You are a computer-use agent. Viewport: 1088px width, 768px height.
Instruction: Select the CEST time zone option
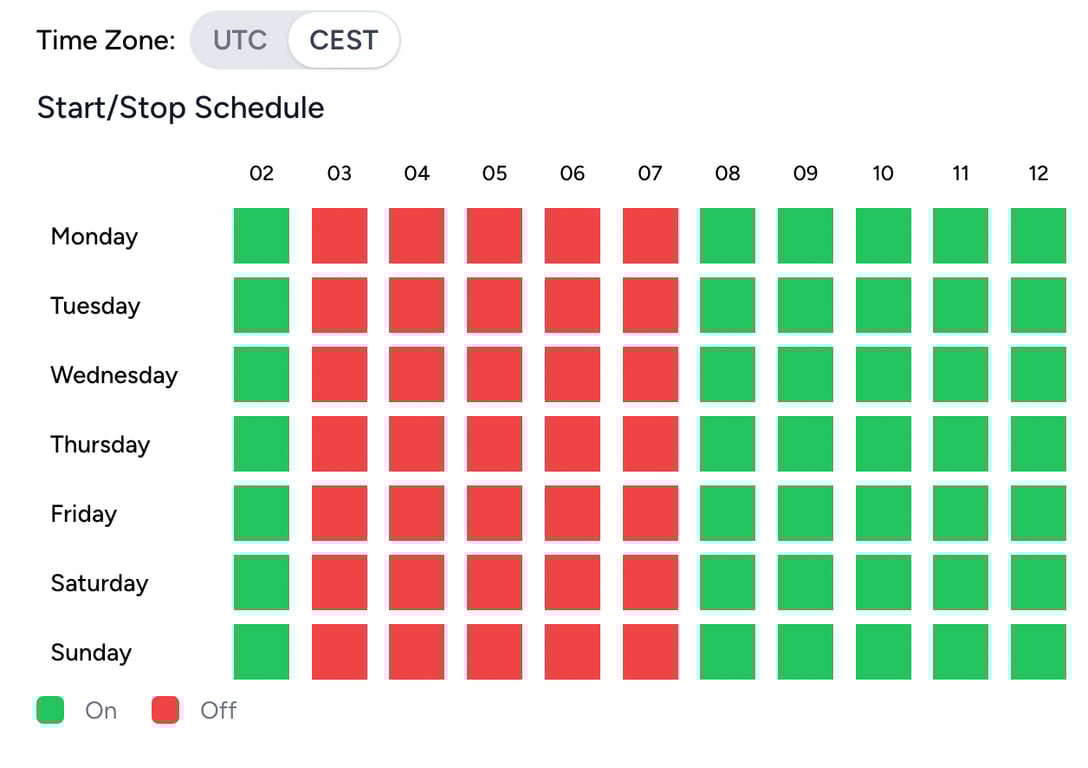(x=343, y=41)
